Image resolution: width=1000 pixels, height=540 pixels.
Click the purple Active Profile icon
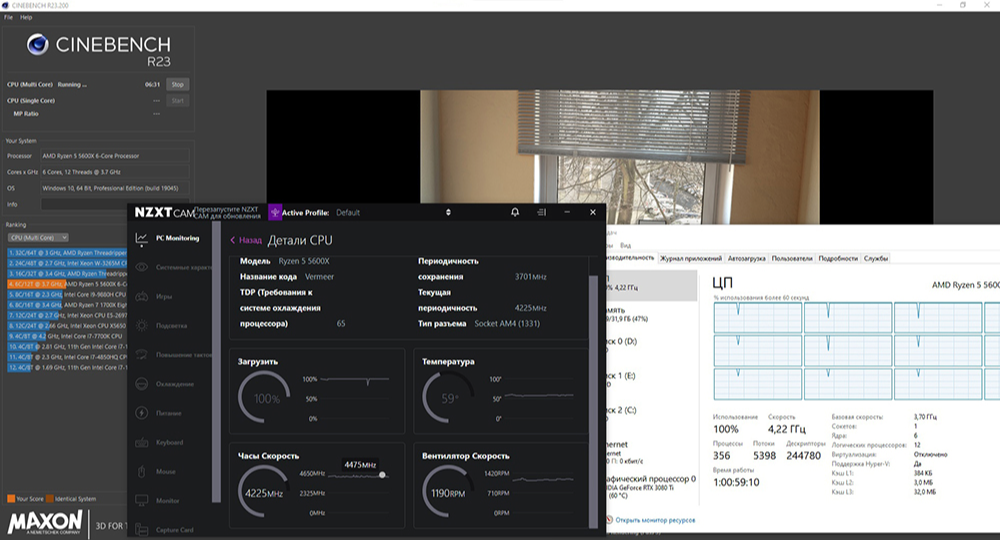pos(275,212)
